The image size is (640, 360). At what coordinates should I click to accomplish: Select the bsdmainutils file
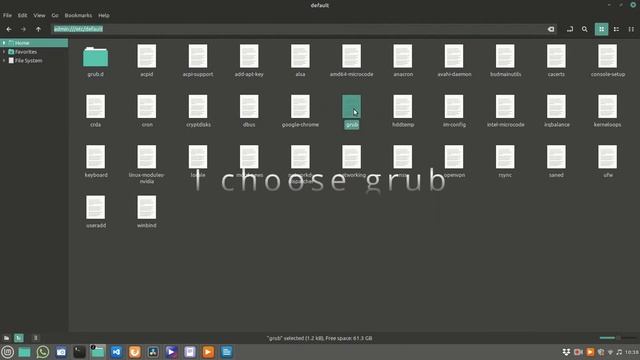click(x=505, y=61)
